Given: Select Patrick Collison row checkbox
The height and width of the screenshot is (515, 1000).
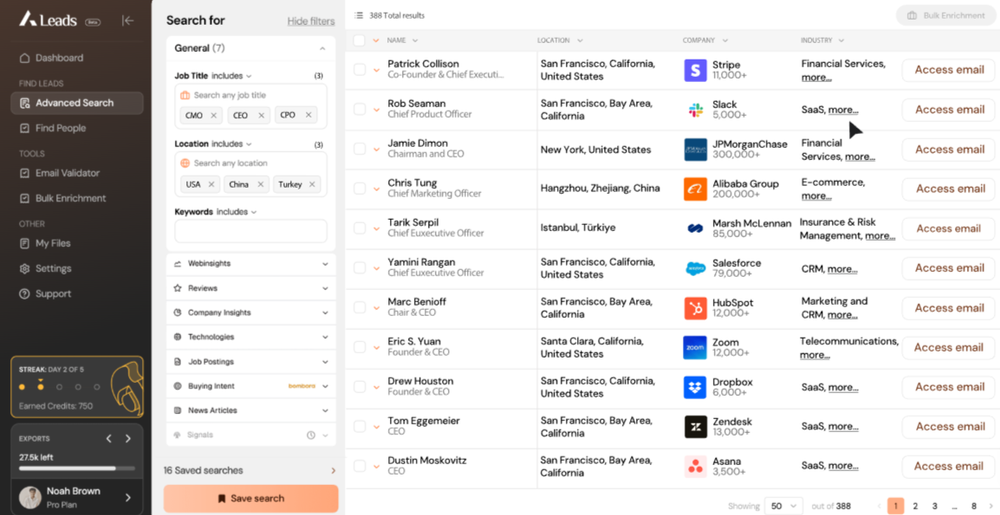Looking at the screenshot, I should [x=360, y=69].
